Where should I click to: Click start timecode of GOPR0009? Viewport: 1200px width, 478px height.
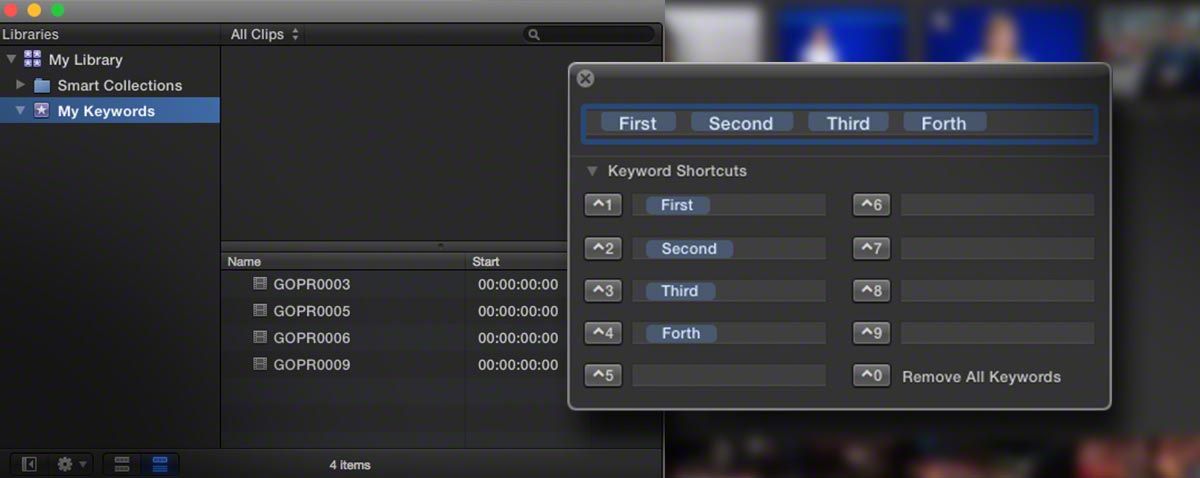[x=518, y=365]
